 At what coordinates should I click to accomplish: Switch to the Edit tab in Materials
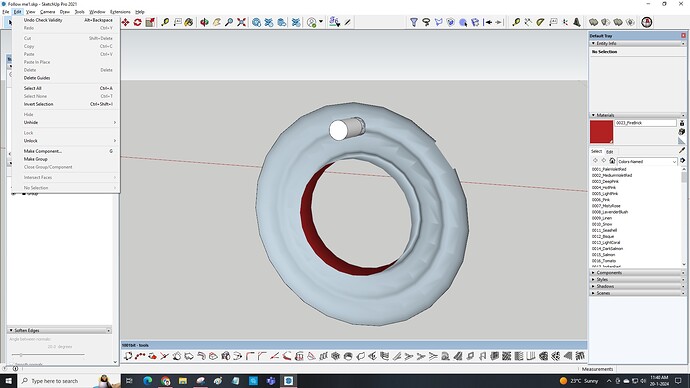tap(609, 152)
